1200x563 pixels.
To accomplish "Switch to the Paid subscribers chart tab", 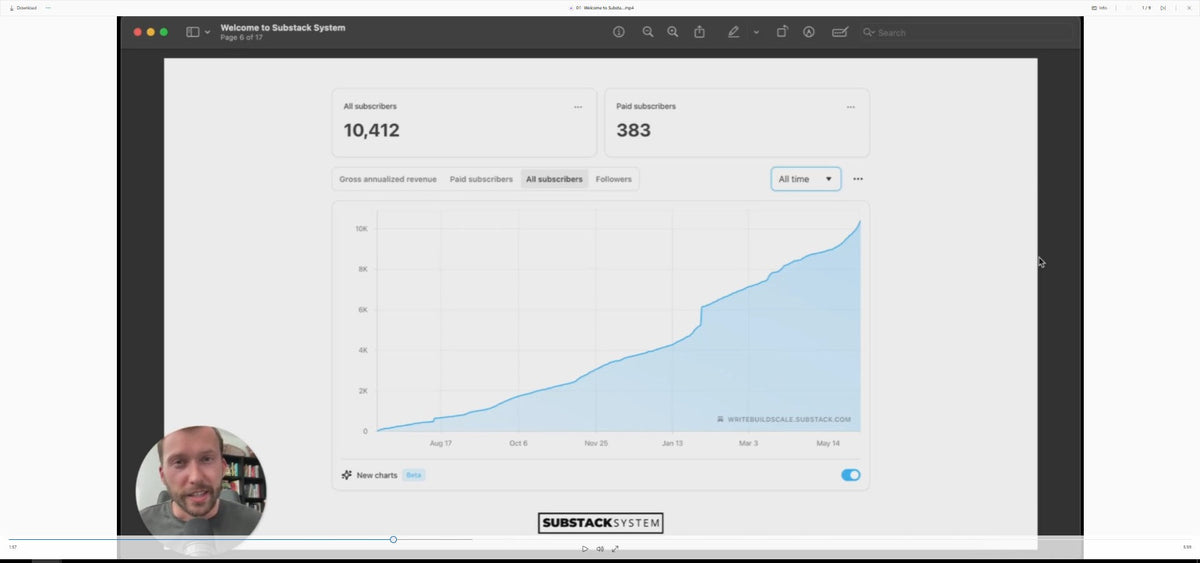I will point(481,179).
